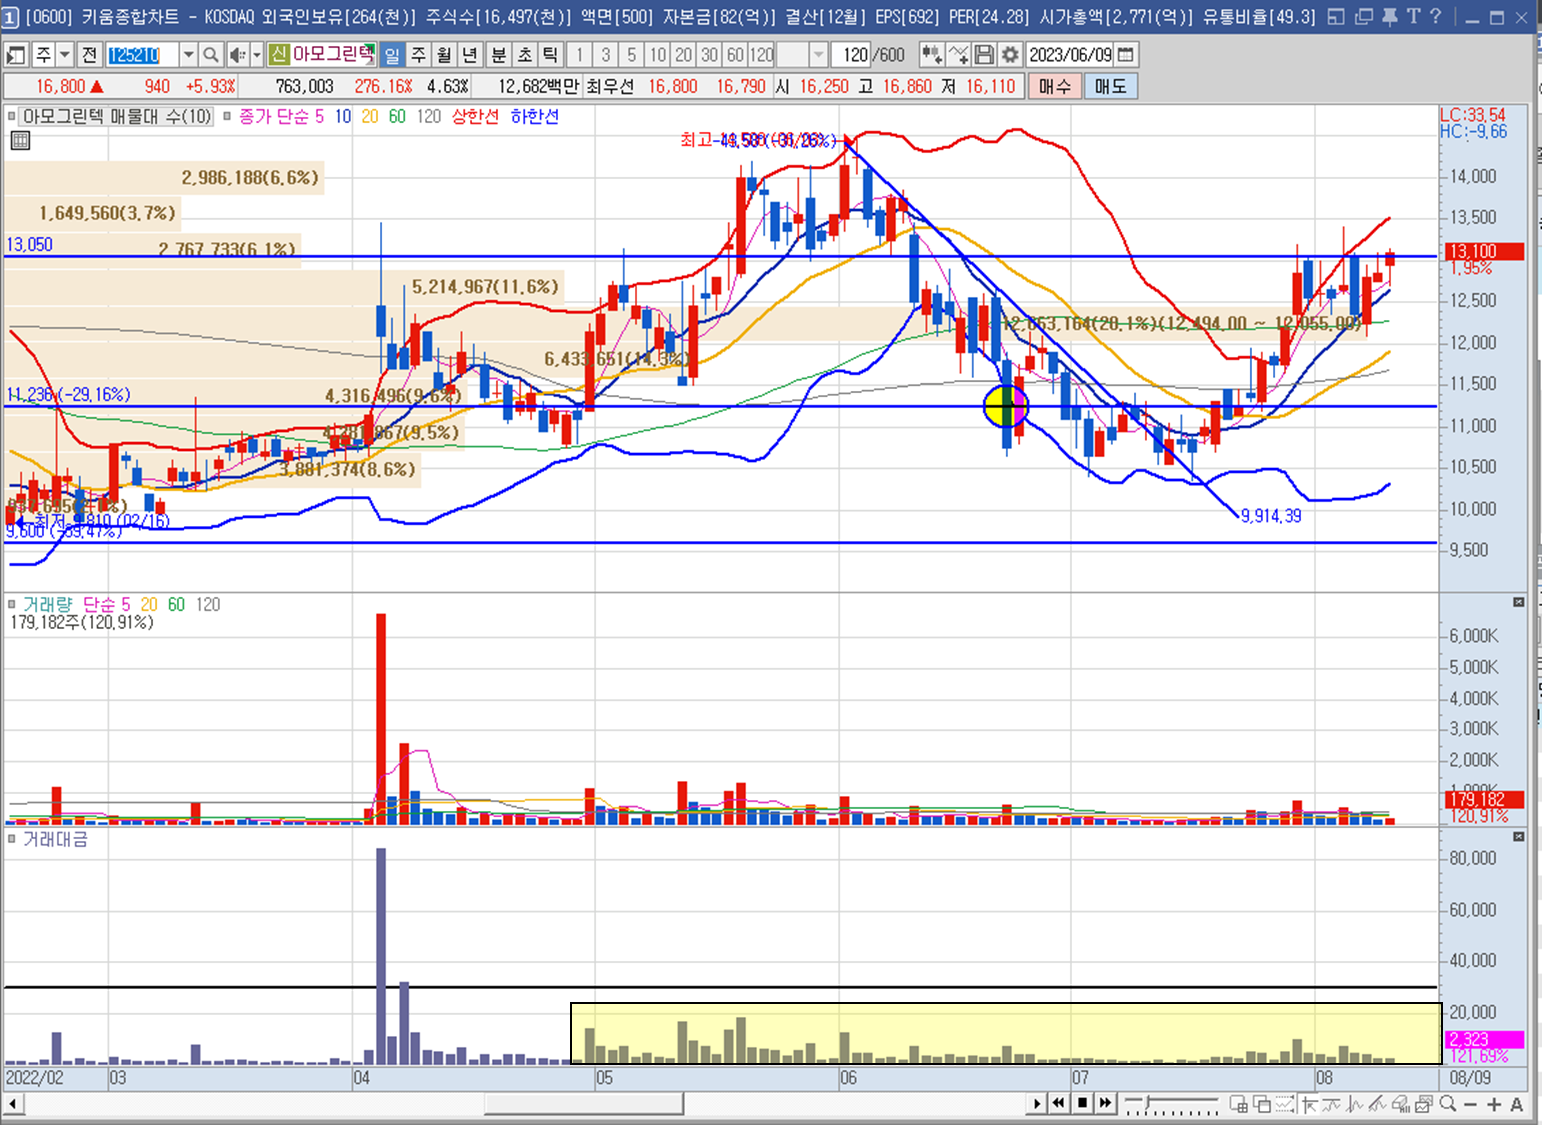Viewport: 1542px width, 1125px height.
Task: Click the horizontal line spacing icon at bottom
Action: pos(1285,1104)
